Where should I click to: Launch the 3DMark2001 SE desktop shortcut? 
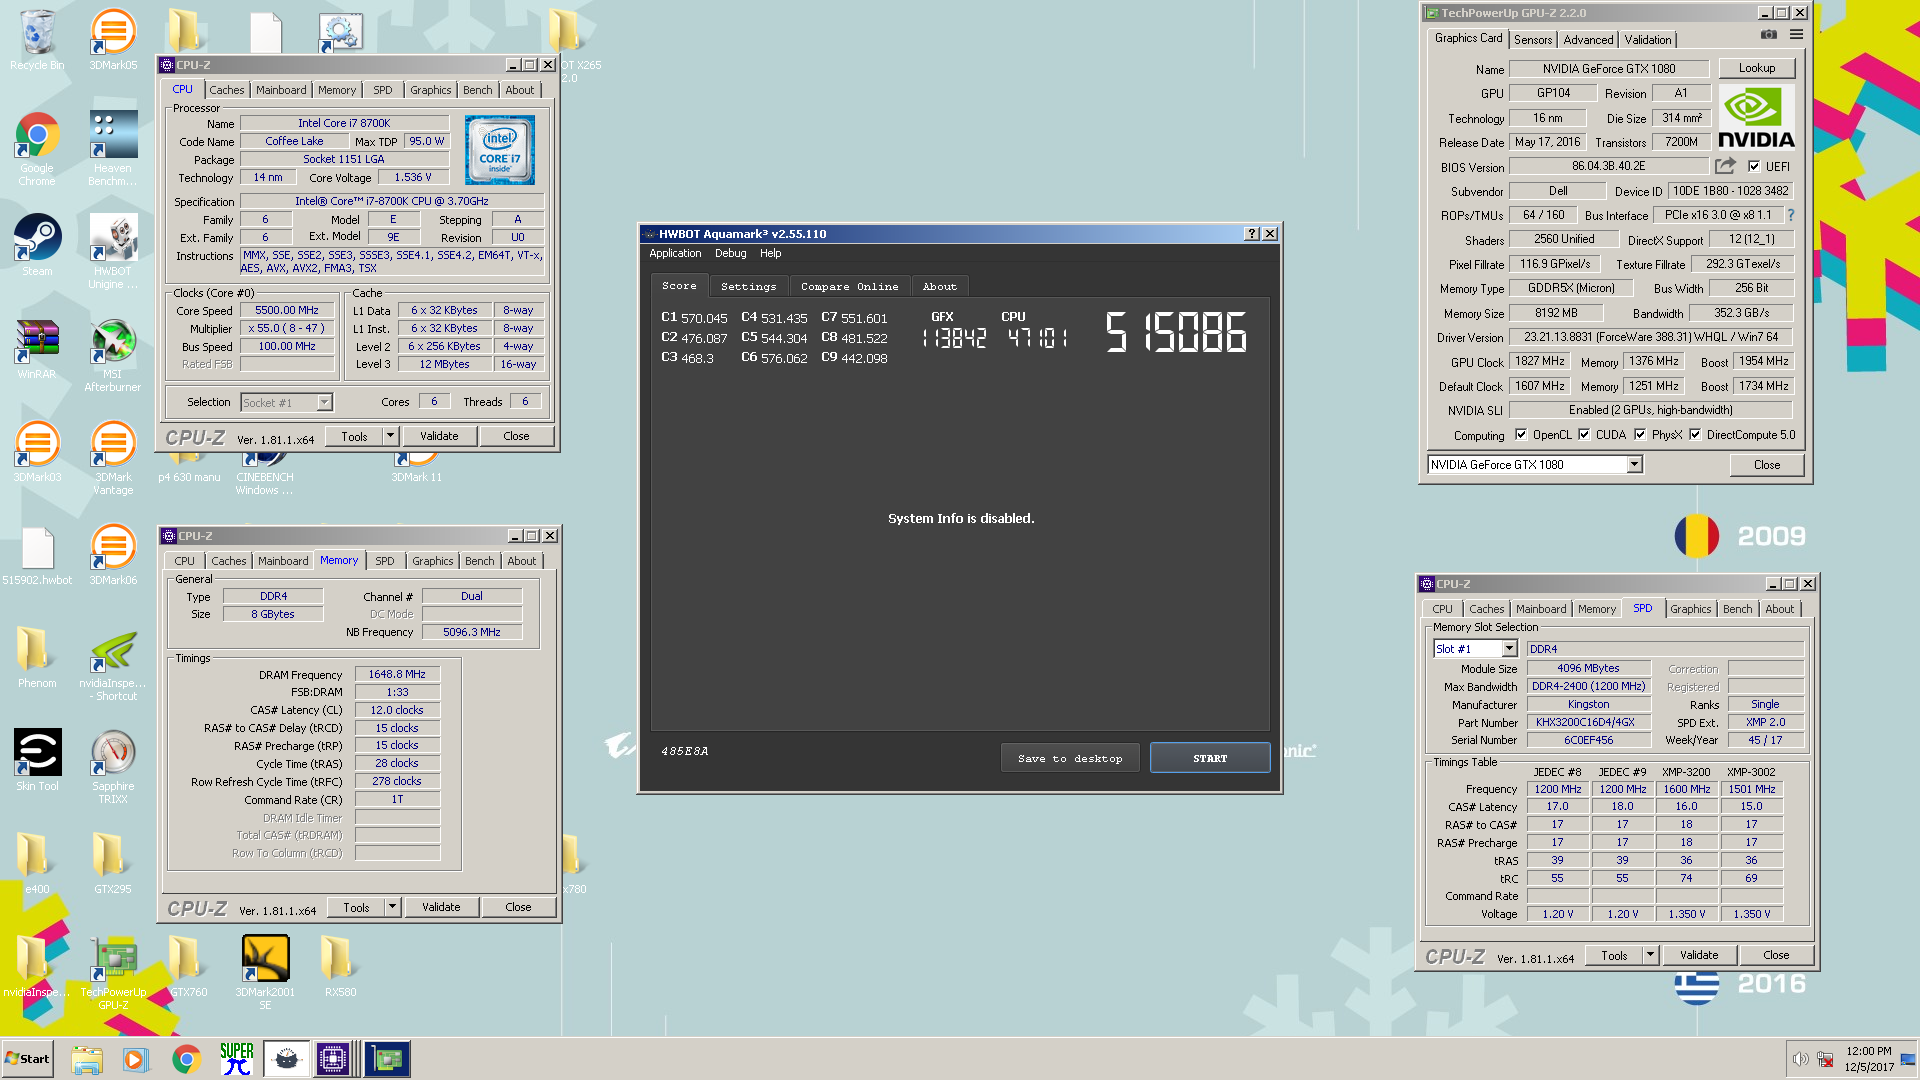265,972
